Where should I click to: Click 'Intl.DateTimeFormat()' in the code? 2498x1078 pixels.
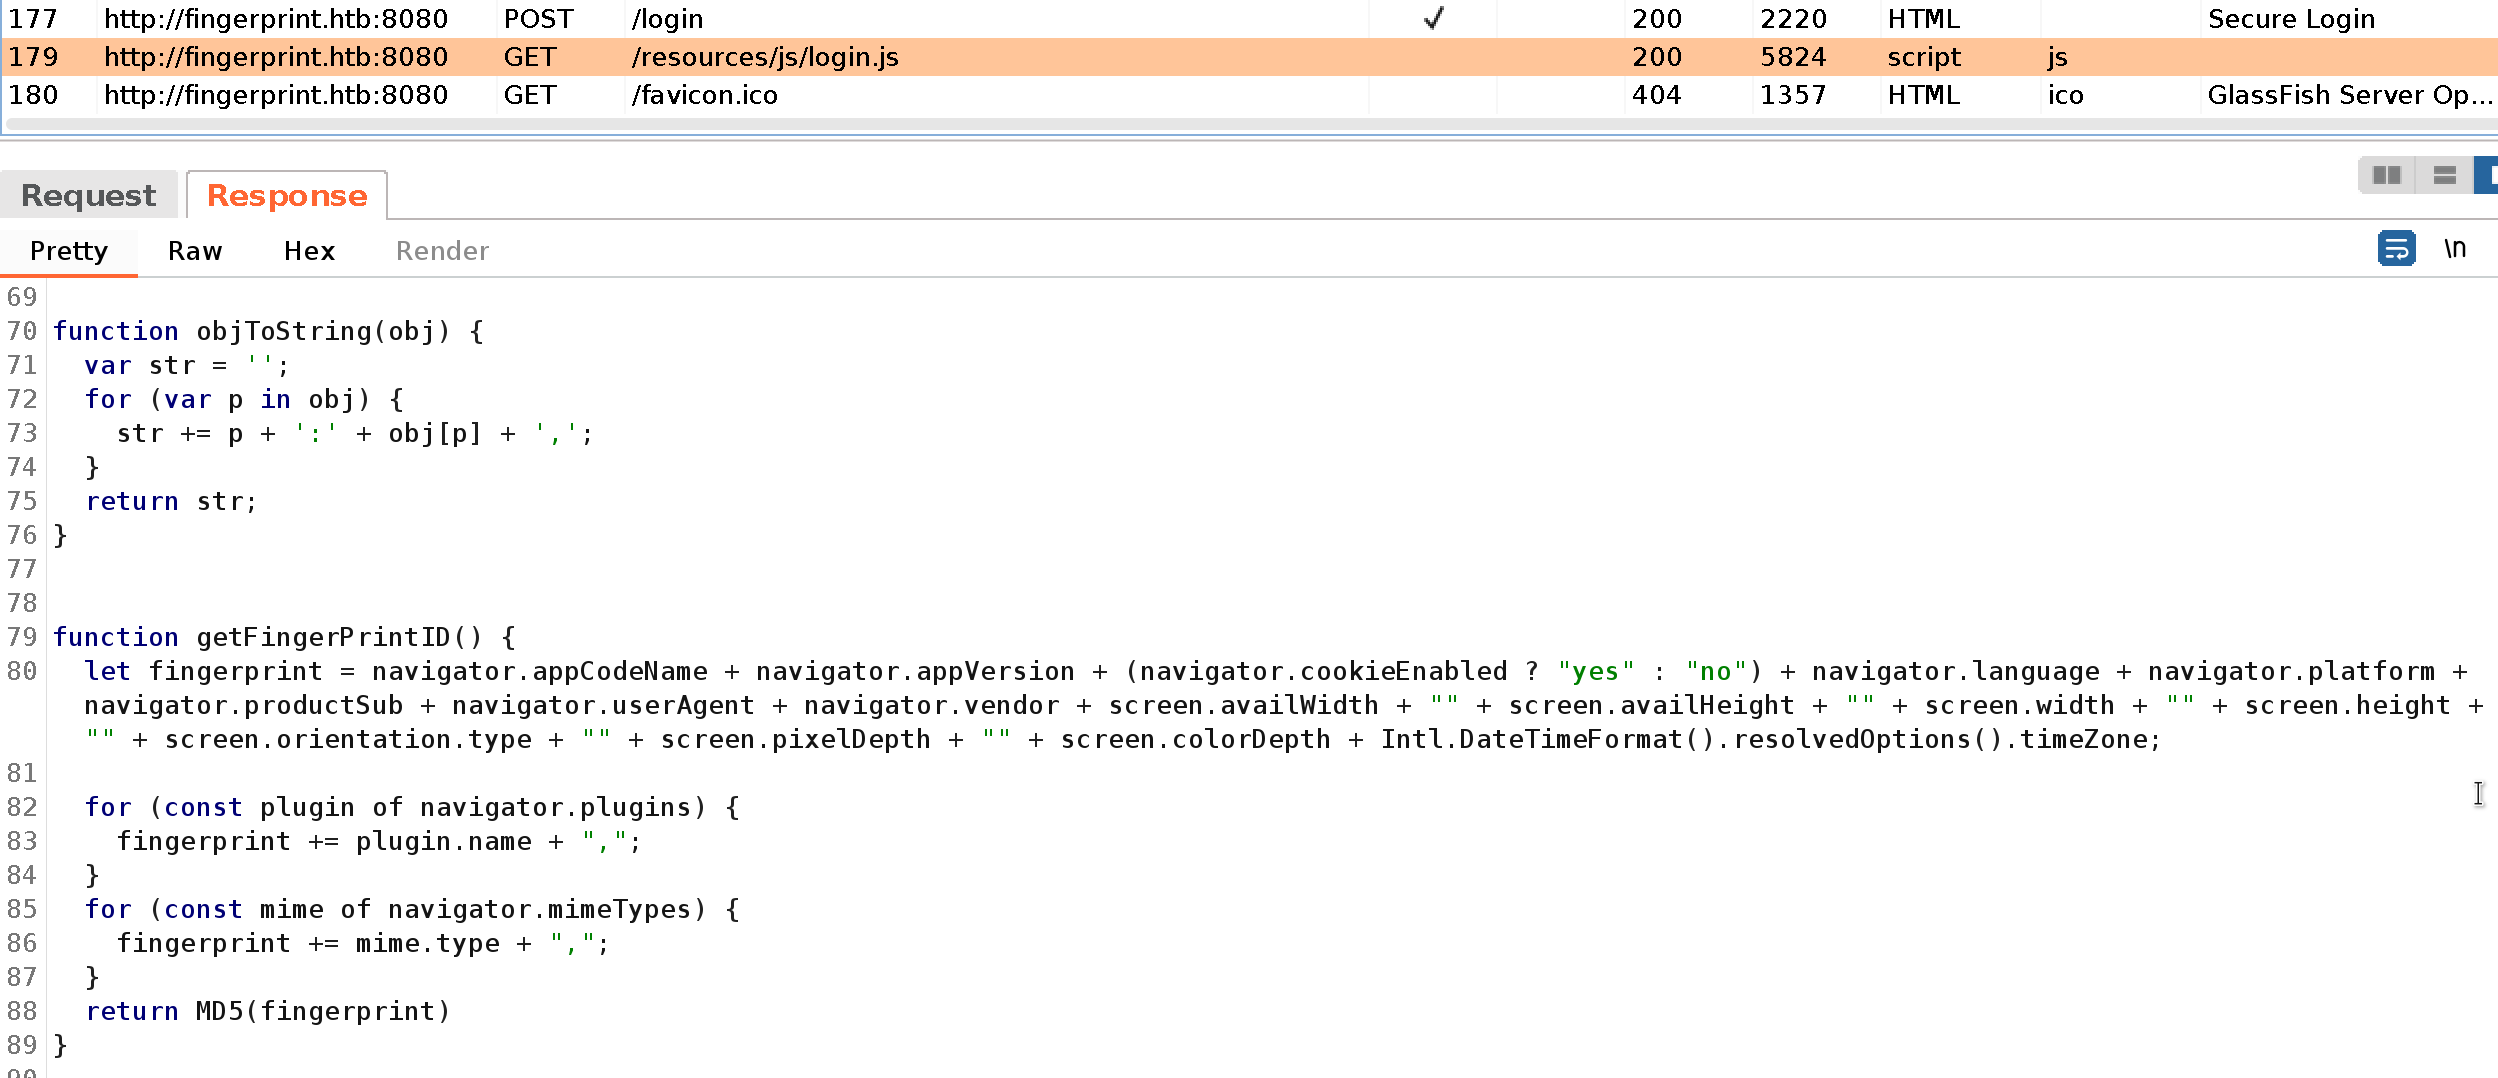coord(1547,739)
